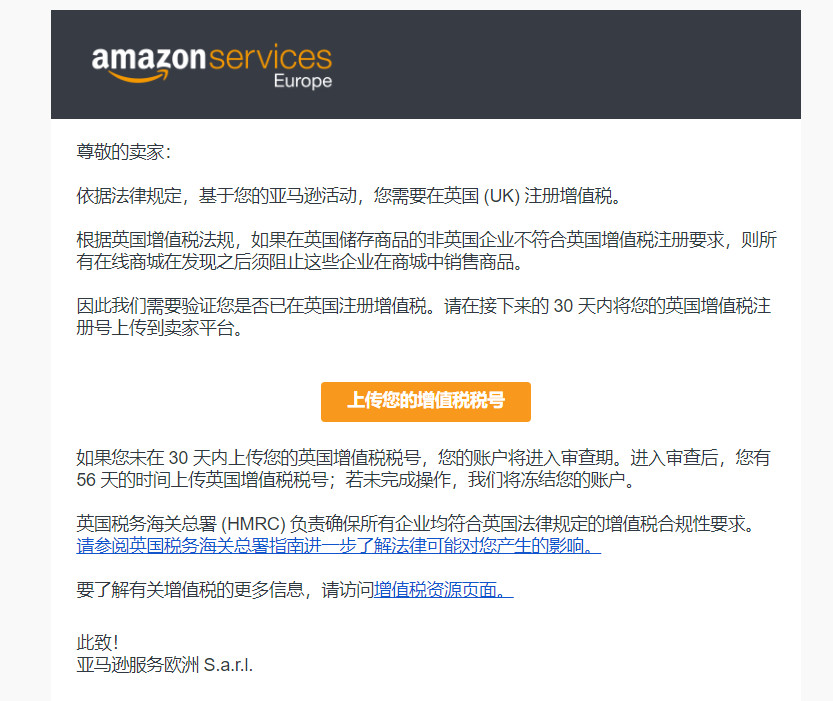Click the "Europe" text under the logo
Screen dimensions: 833x701
click(302, 81)
